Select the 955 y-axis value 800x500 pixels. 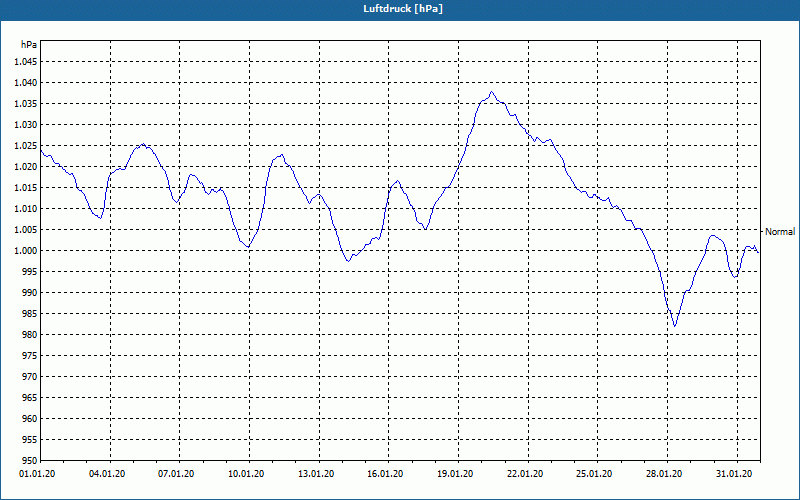click(30, 440)
